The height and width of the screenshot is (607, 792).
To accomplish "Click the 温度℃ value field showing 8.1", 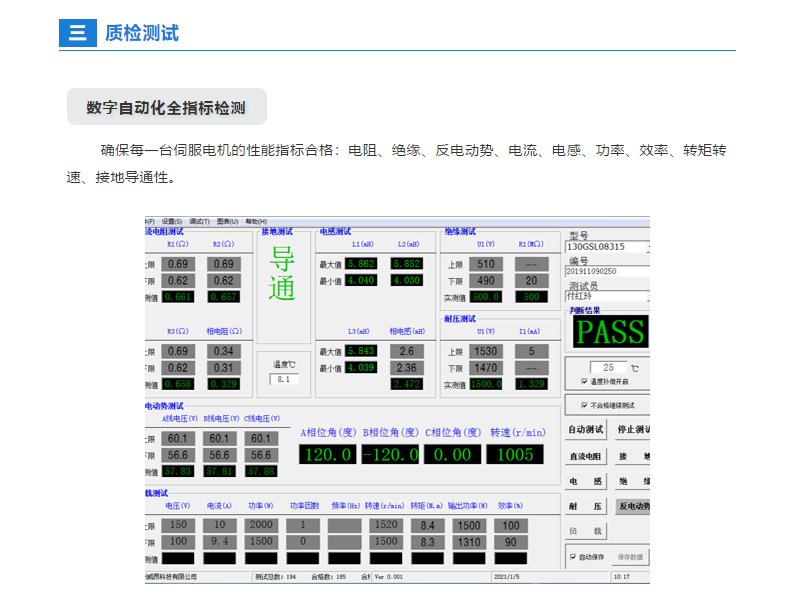I will coord(283,380).
